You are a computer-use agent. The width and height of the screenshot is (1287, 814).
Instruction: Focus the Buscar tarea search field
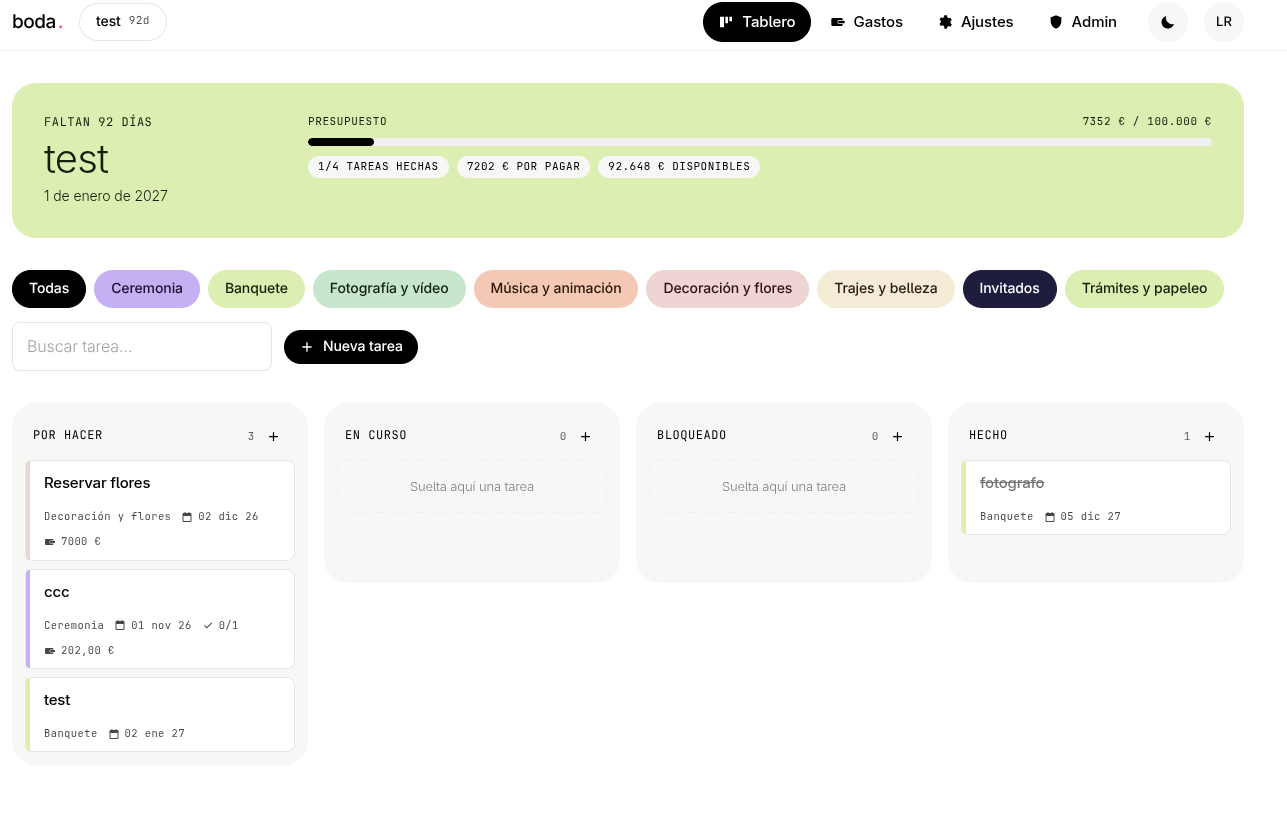click(x=142, y=347)
